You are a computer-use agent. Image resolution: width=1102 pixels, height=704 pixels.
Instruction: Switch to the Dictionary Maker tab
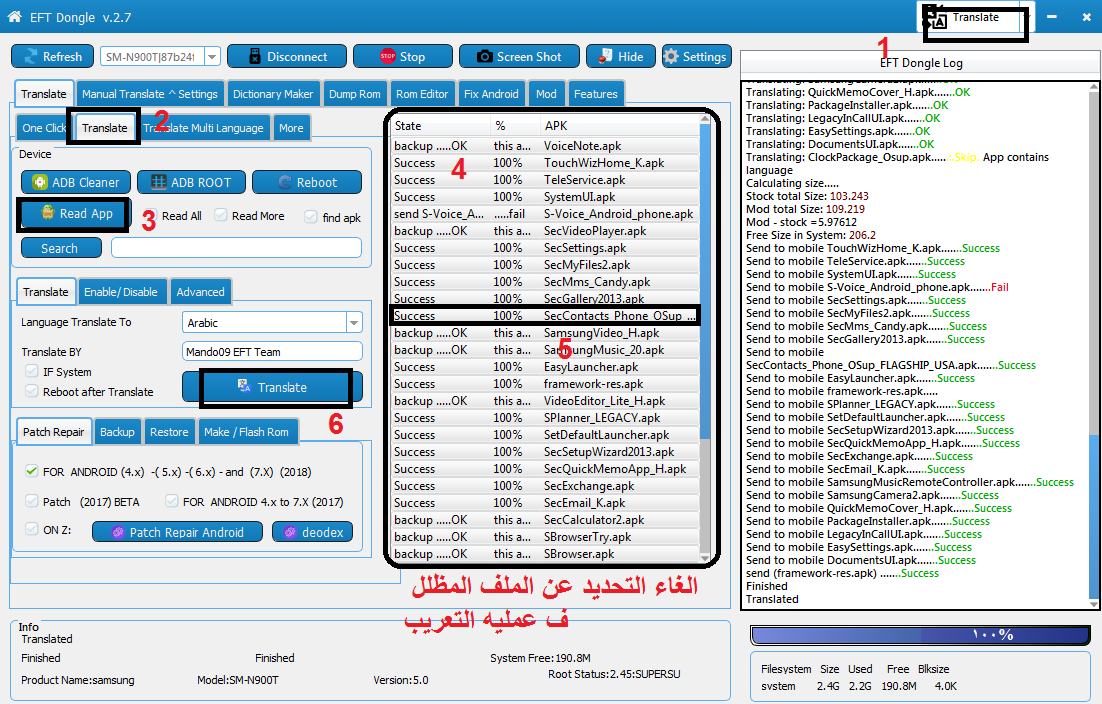(x=273, y=93)
